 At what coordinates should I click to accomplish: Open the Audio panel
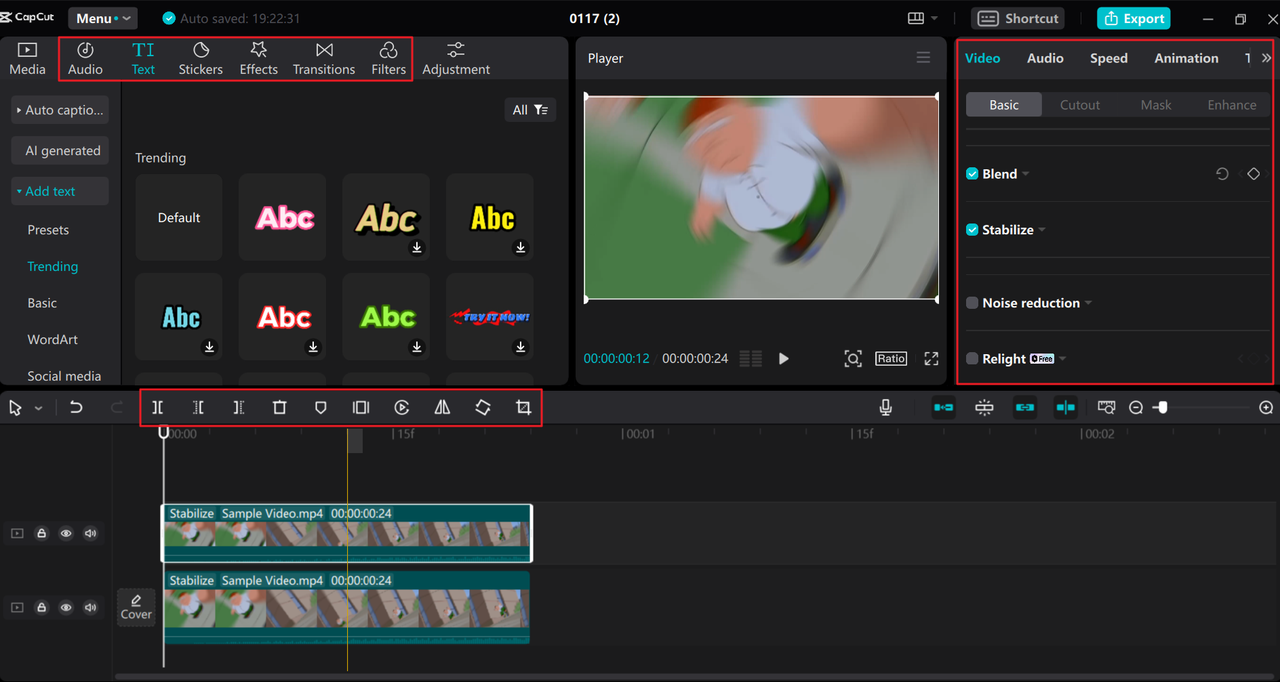click(85, 58)
